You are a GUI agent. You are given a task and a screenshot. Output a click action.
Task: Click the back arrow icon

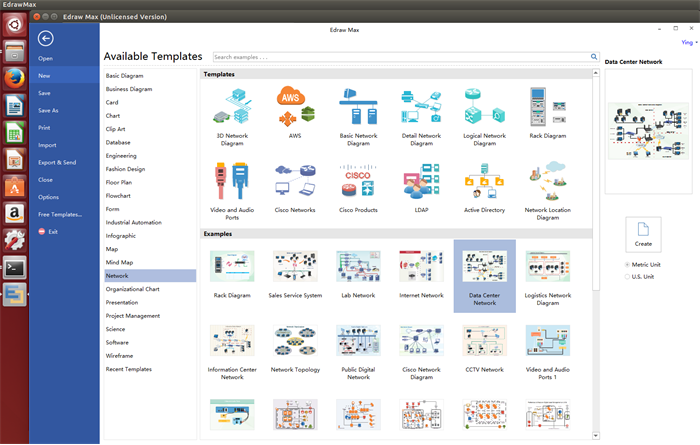point(46,39)
